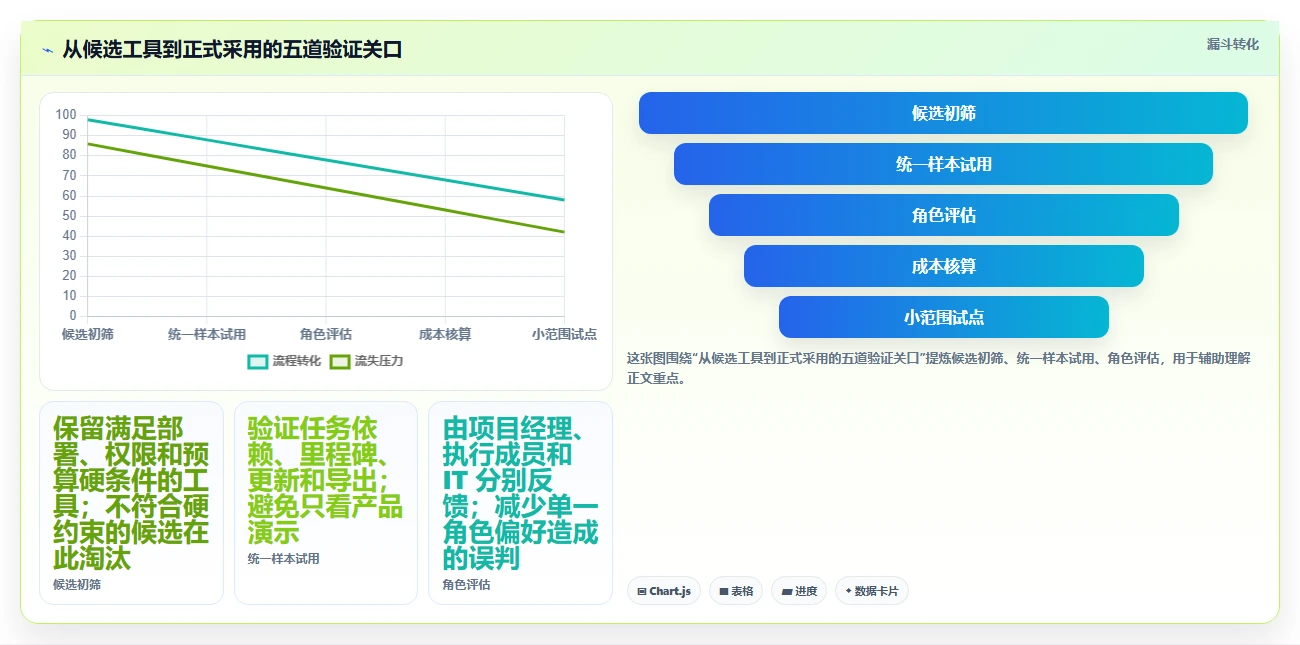Viewport: 1300px width, 645px height.
Task: Click the Chart.js tag chip
Action: click(664, 591)
